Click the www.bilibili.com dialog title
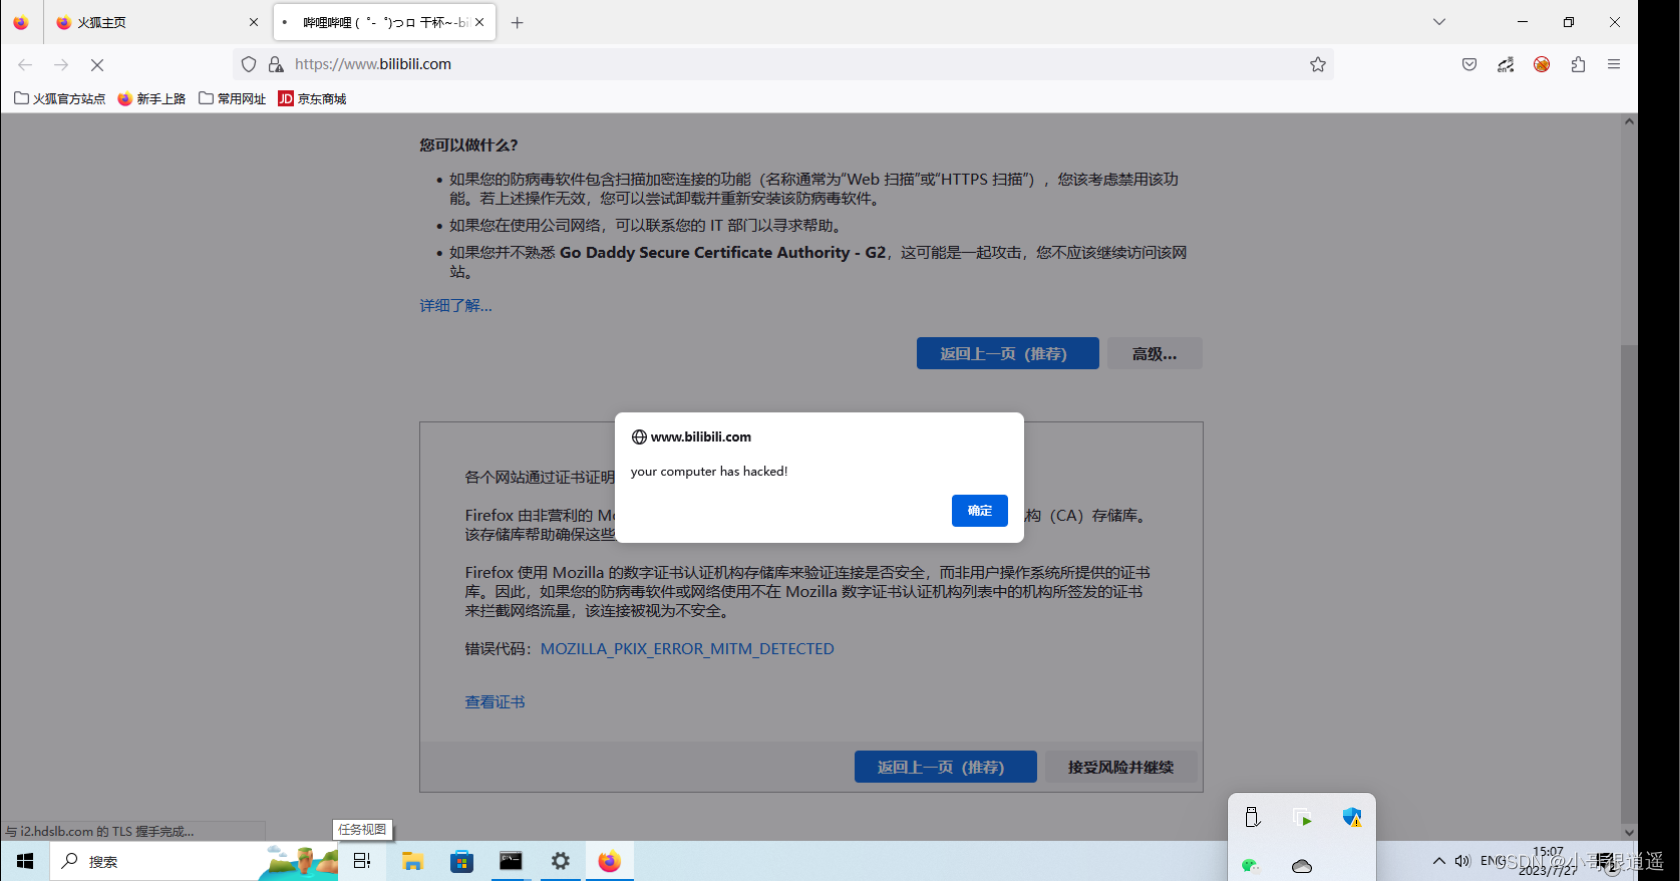The image size is (1680, 881). coord(701,437)
